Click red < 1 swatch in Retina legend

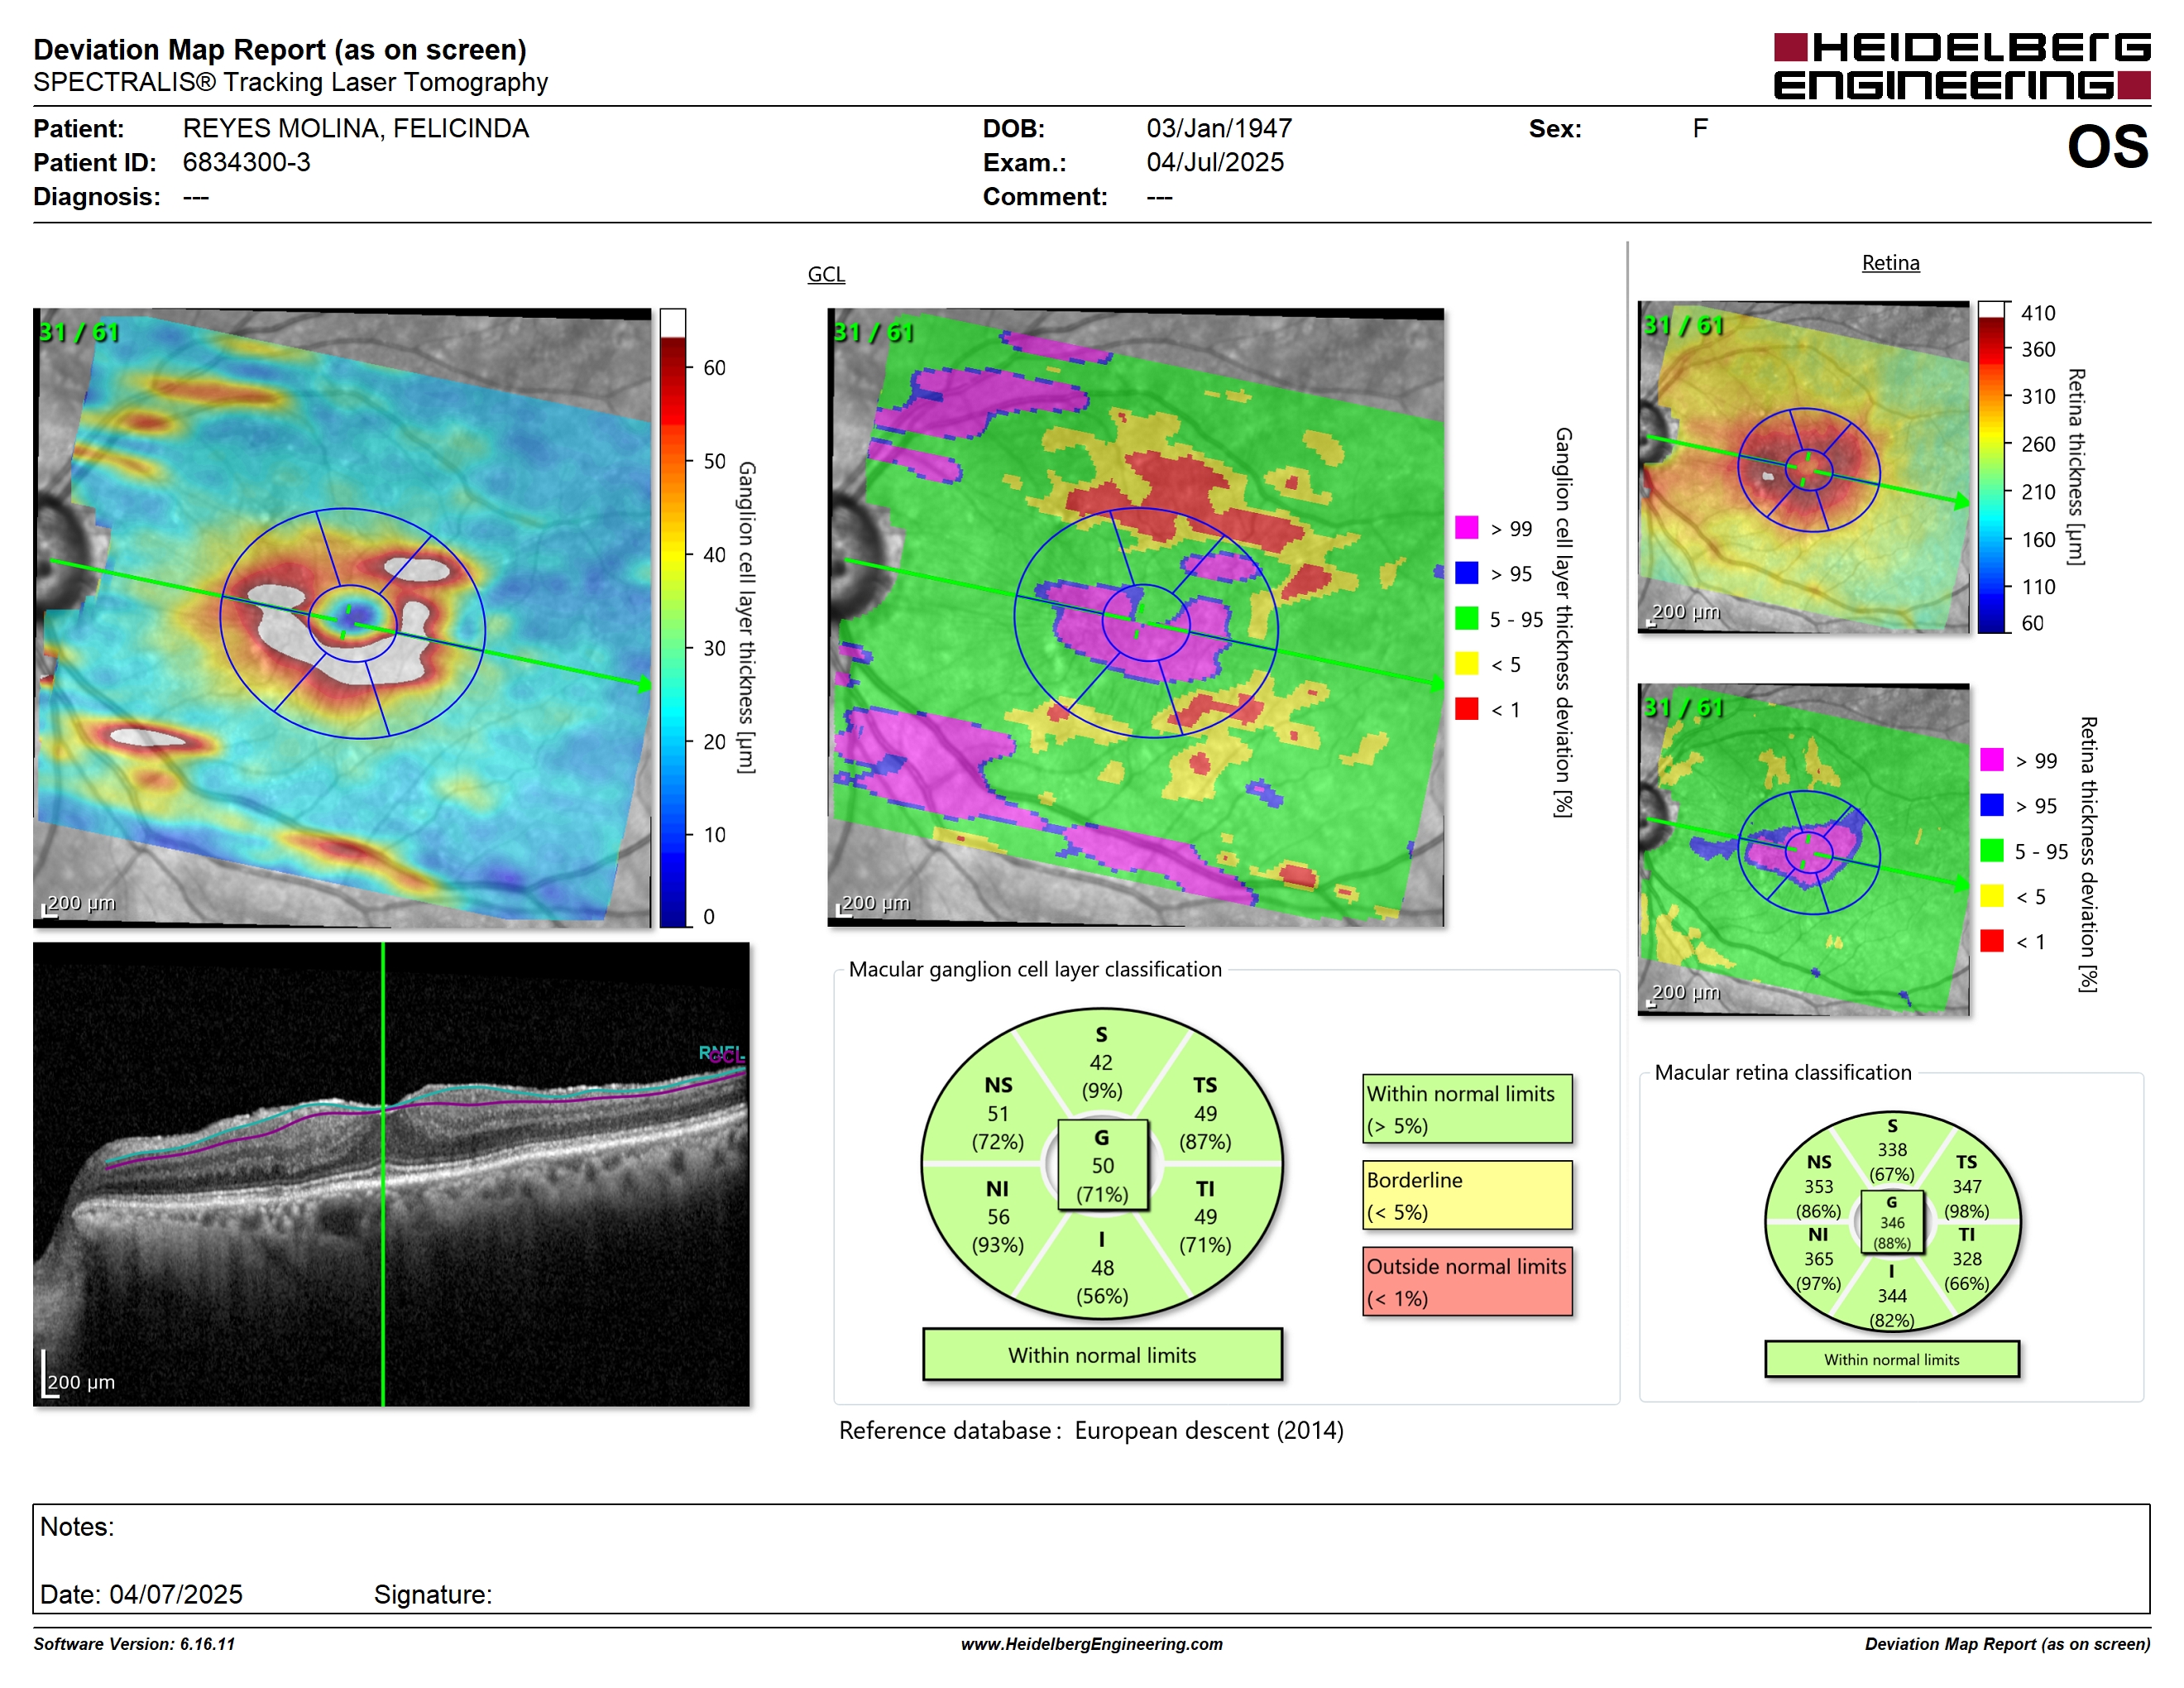pyautogui.click(x=1991, y=941)
